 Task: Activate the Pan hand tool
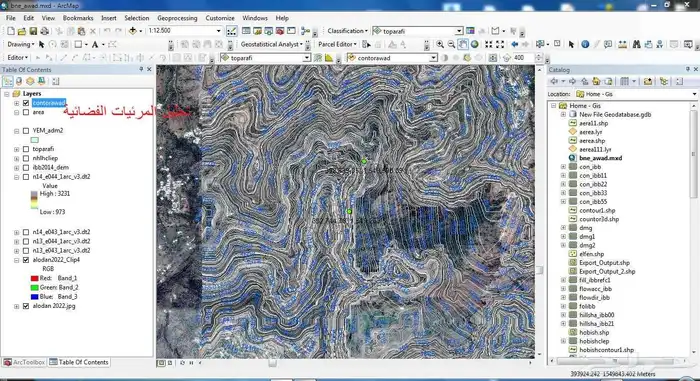pyautogui.click(x=463, y=44)
